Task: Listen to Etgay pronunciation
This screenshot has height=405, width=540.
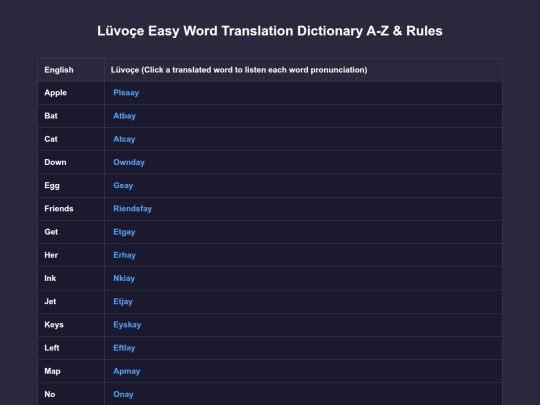Action: coord(124,232)
